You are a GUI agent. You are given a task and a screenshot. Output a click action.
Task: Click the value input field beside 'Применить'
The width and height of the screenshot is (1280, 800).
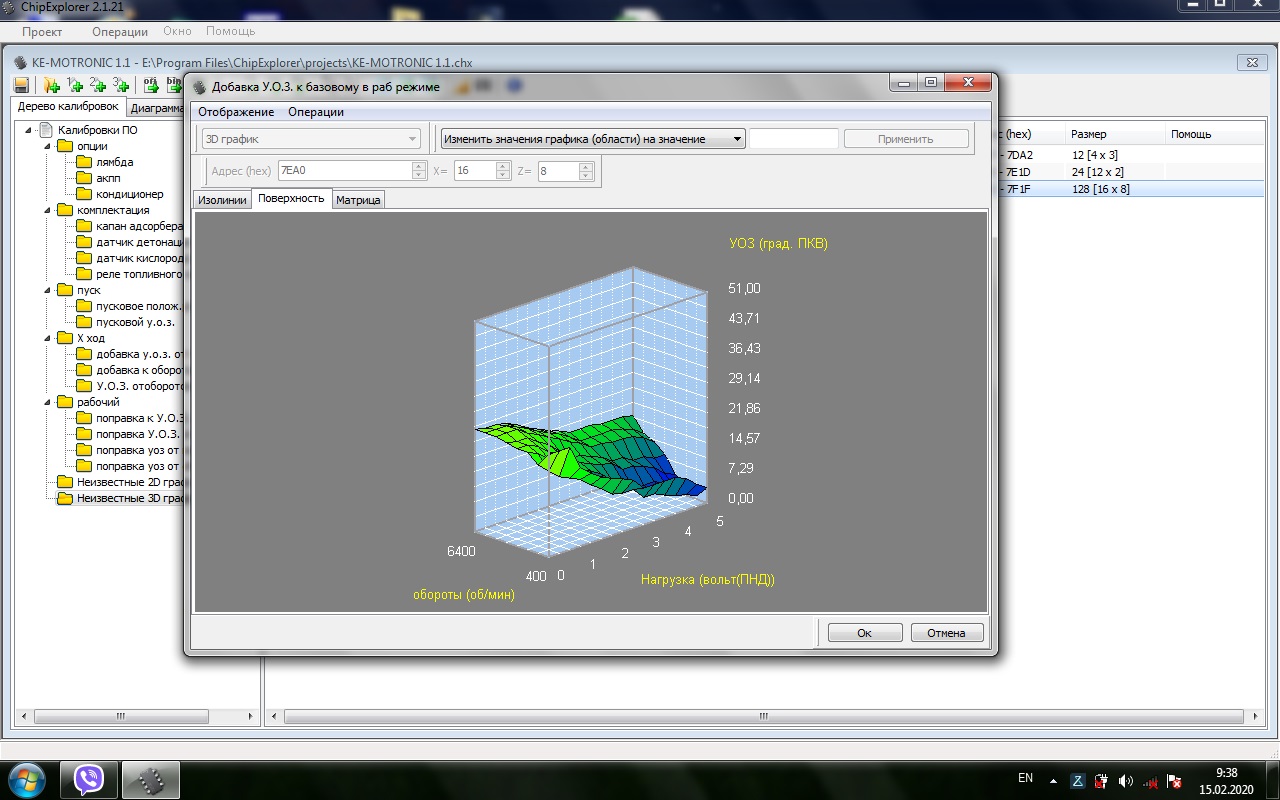point(794,139)
